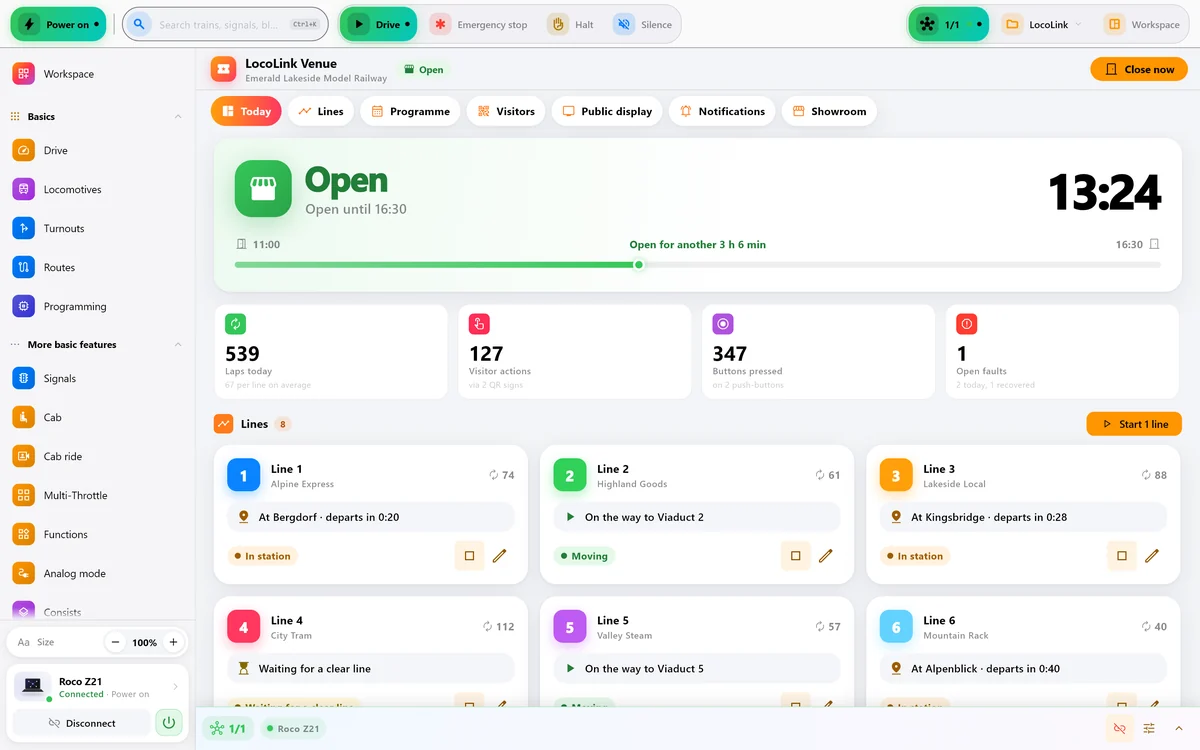Toggle the Power on button in the top bar

pos(58,24)
